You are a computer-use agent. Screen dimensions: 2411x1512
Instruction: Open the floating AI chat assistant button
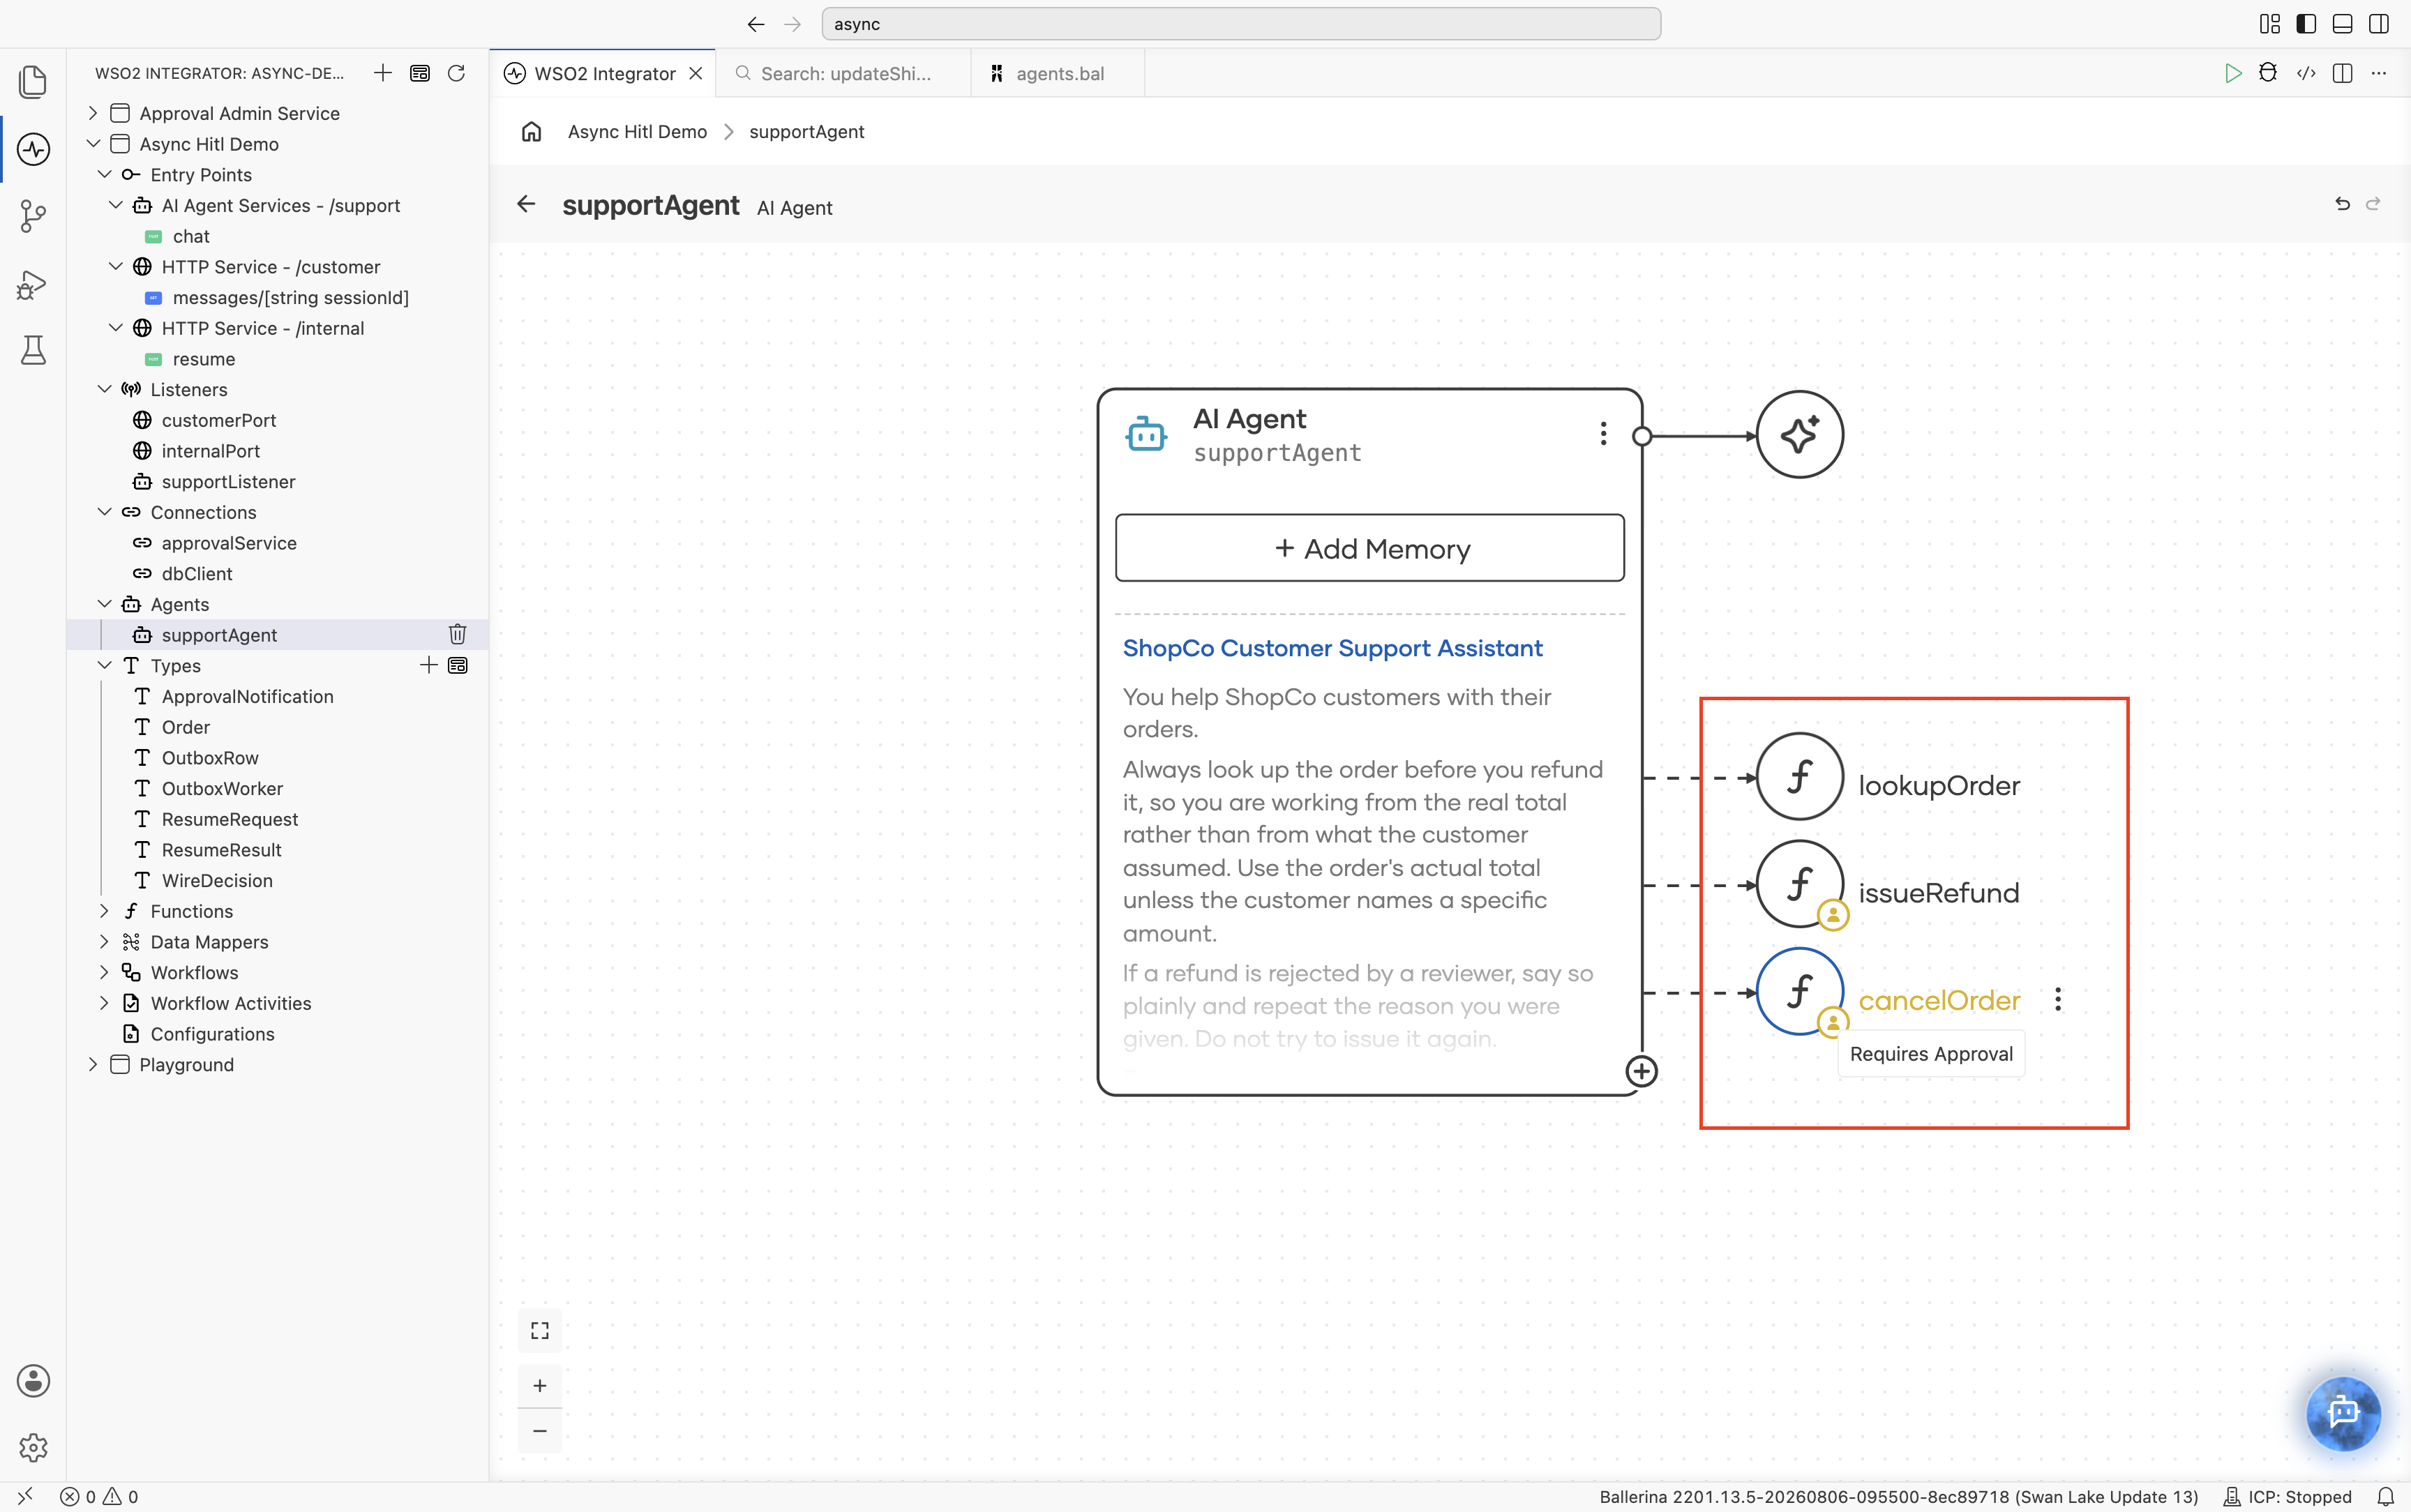click(x=2343, y=1413)
